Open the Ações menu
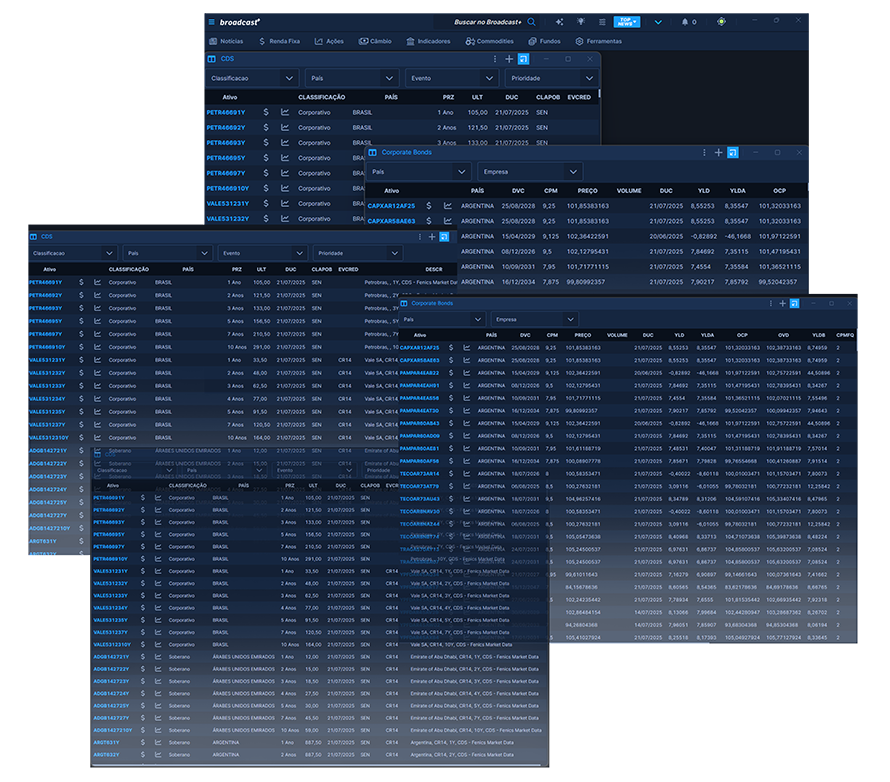This screenshot has width=890, height=782. (329, 41)
